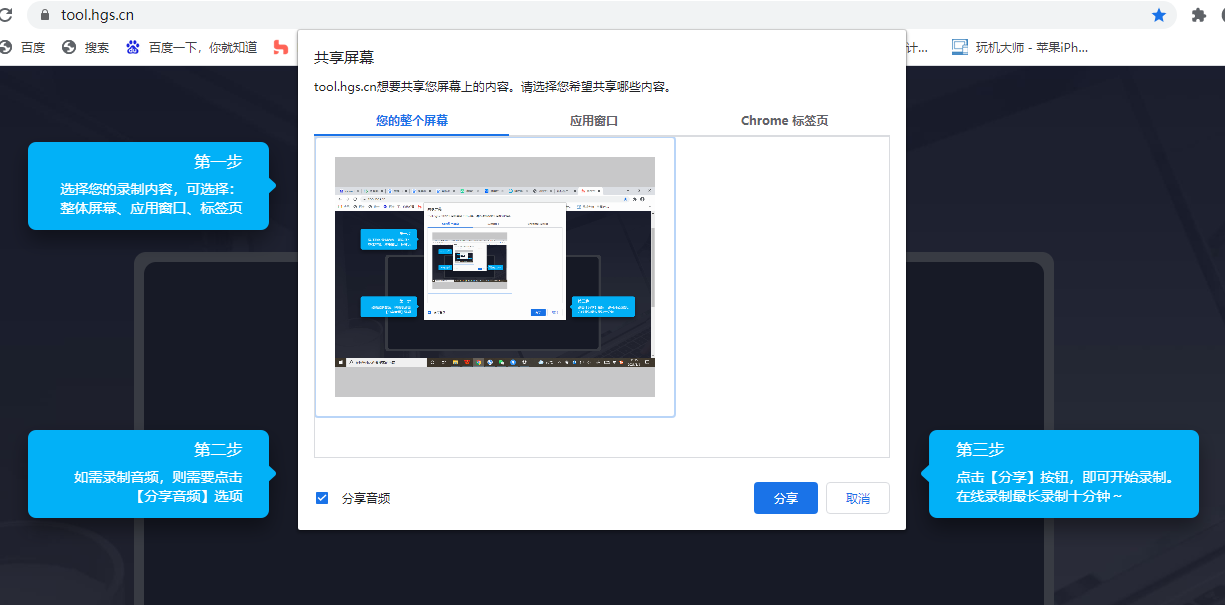This screenshot has width=1225, height=605.
Task: Click the 第三步 instruction banner
Action: pyautogui.click(x=1063, y=473)
